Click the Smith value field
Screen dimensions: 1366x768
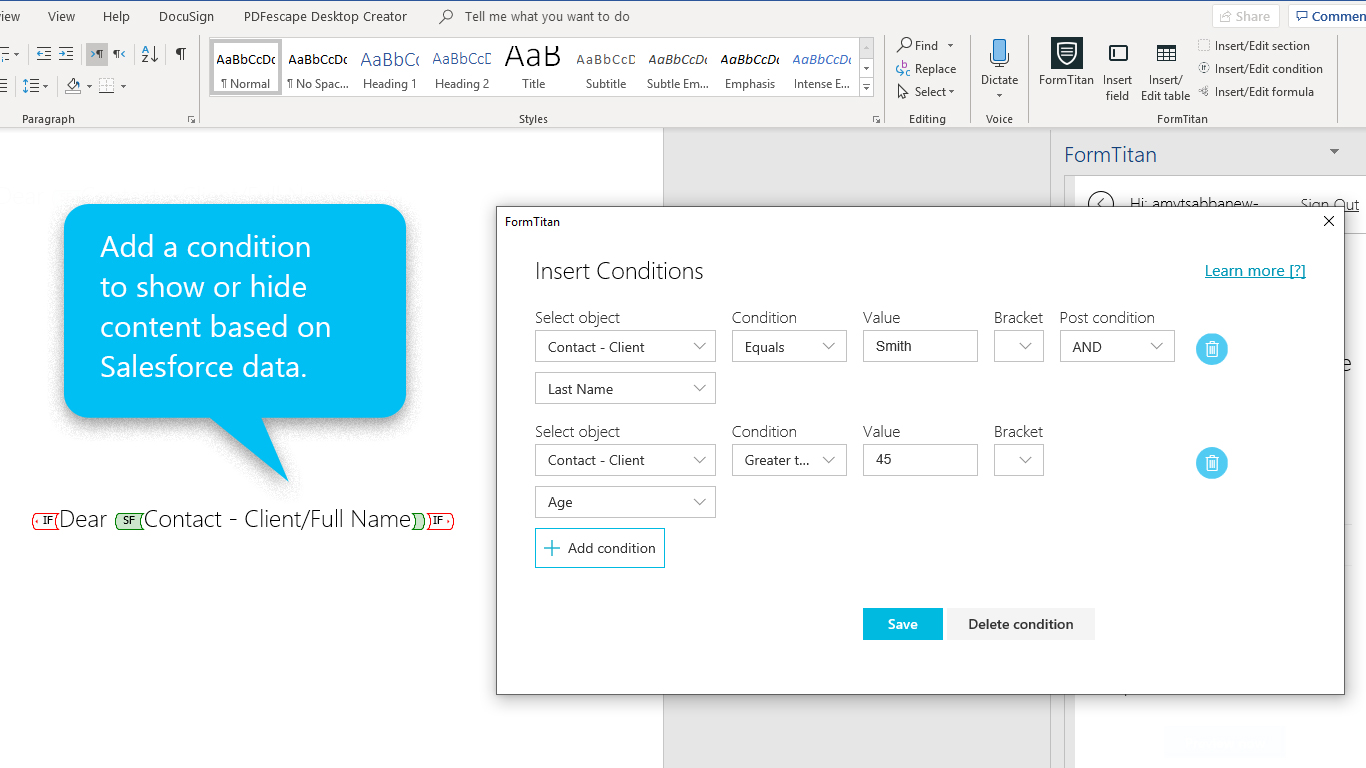(920, 346)
